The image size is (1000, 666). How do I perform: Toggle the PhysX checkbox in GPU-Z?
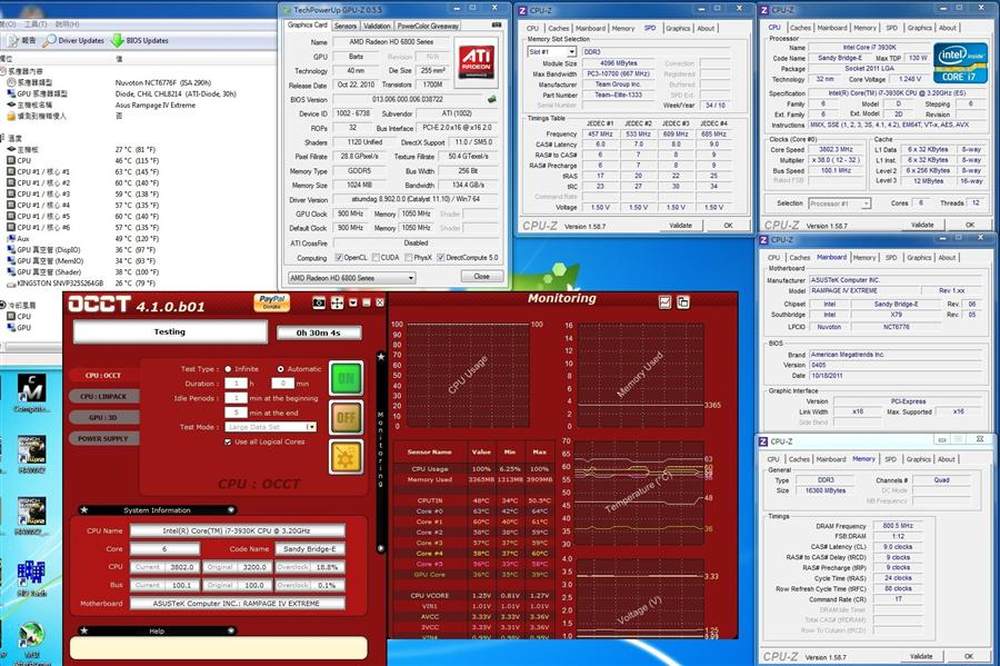pos(408,258)
